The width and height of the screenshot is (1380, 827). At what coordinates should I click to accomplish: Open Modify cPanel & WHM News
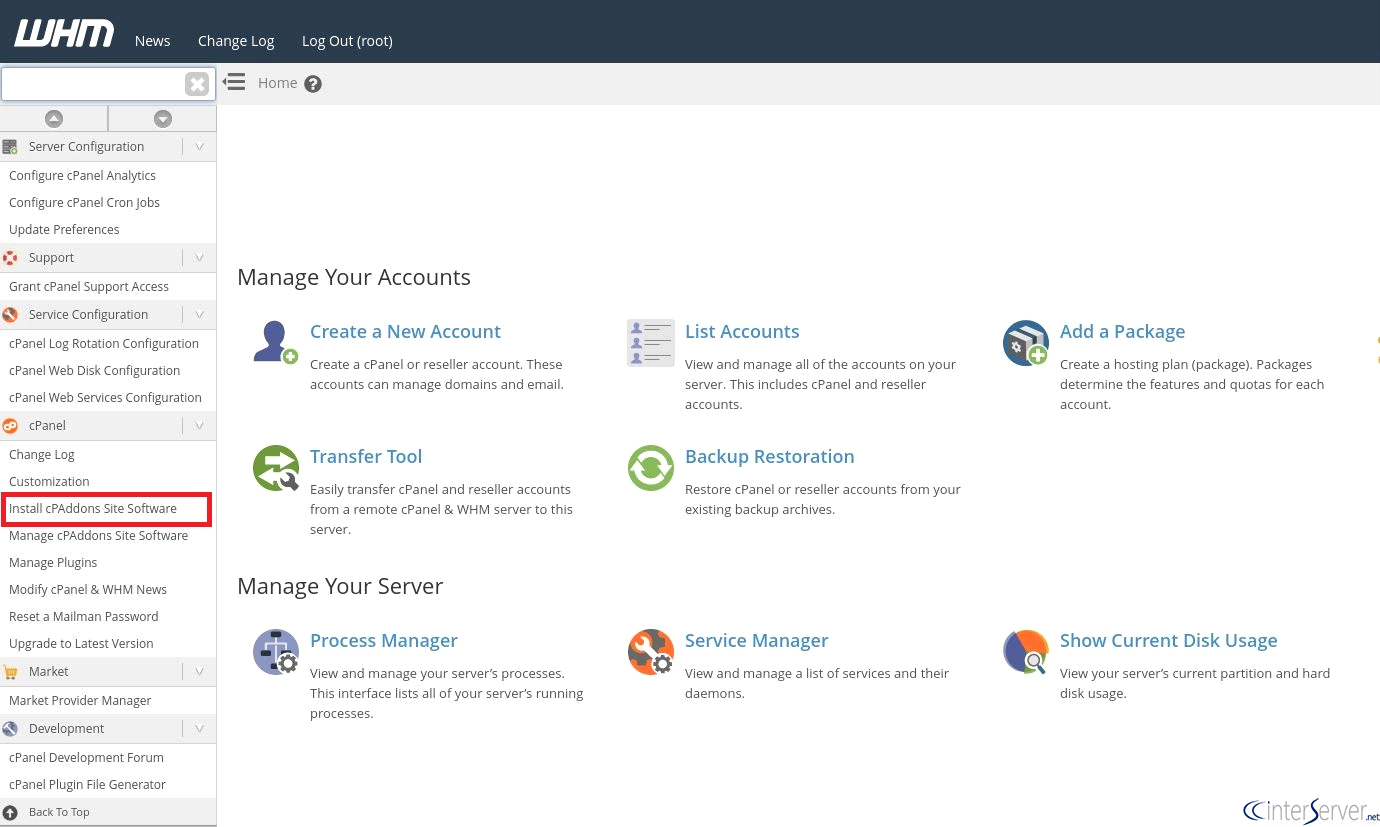88,590
